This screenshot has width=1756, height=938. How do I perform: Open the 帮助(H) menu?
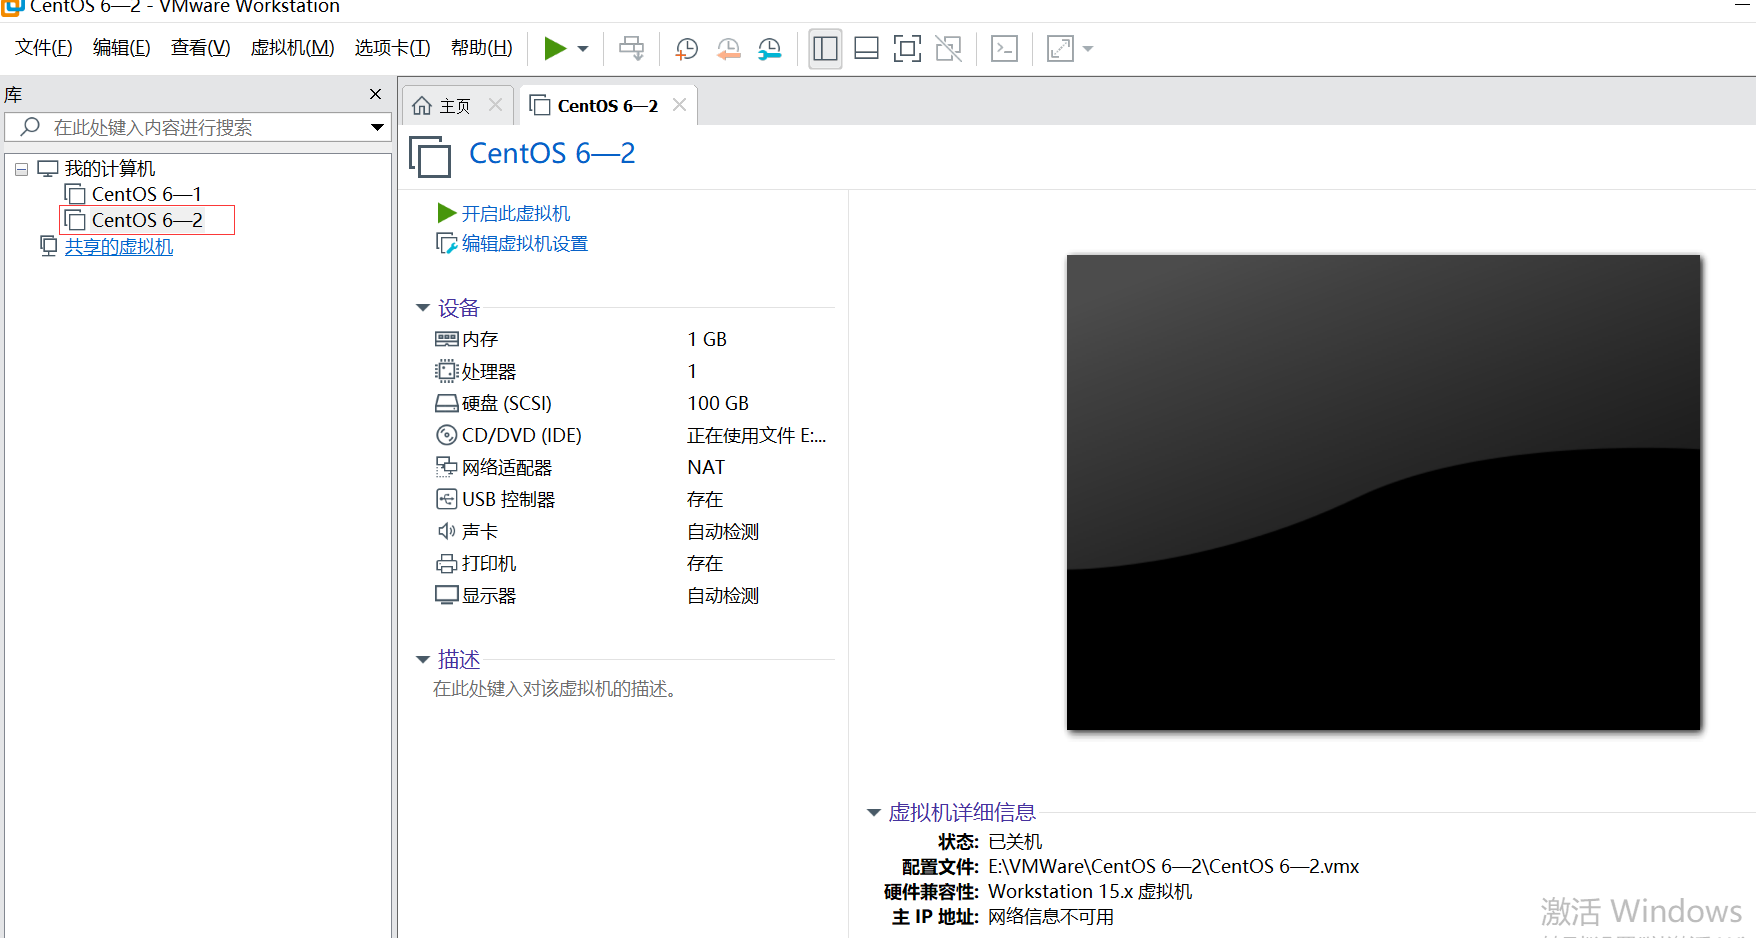point(482,48)
